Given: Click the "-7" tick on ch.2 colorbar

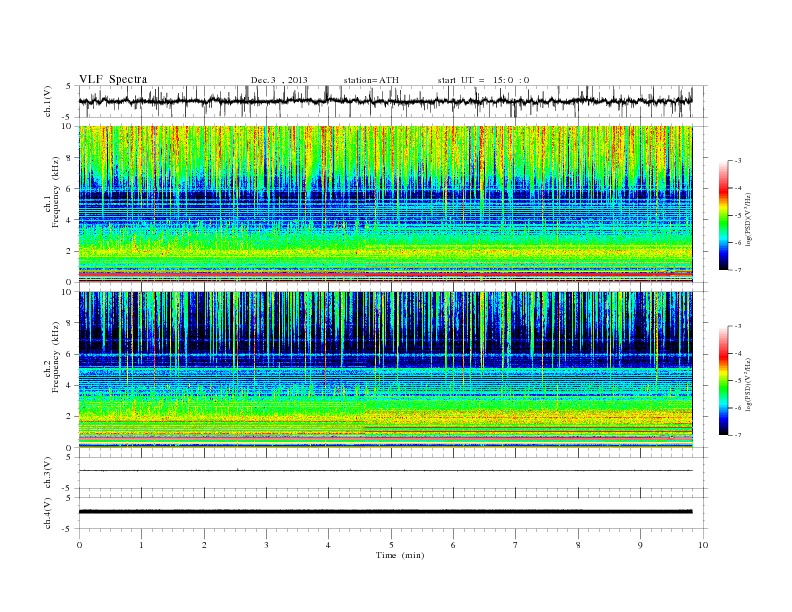Looking at the screenshot, I should [738, 435].
